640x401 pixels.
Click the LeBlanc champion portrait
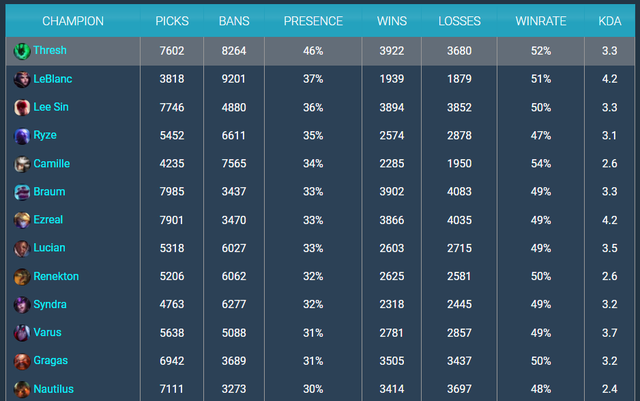click(x=22, y=79)
